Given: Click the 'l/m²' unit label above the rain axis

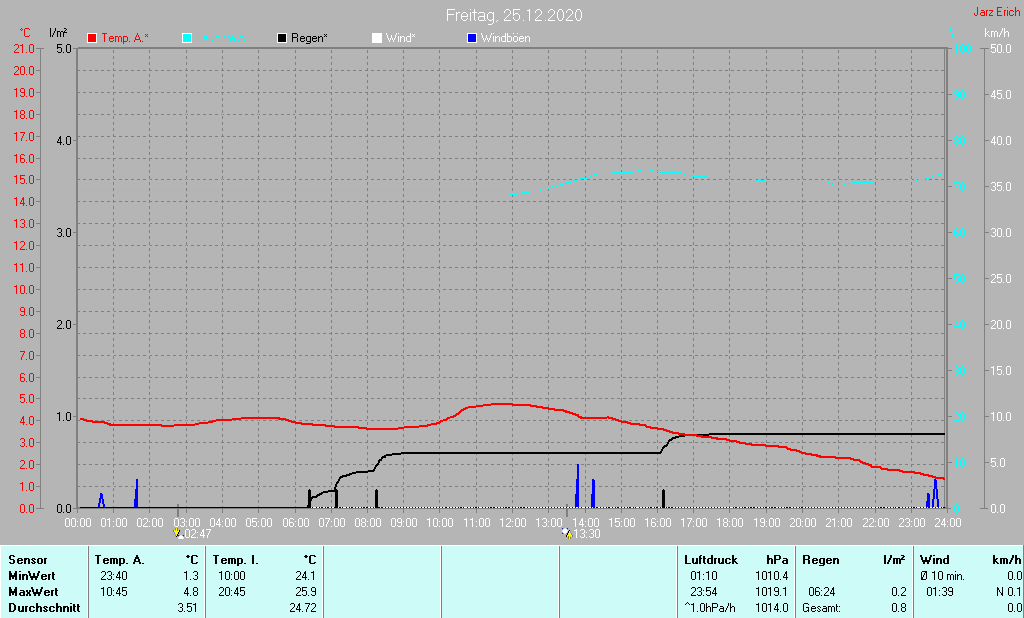Looking at the screenshot, I should pyautogui.click(x=58, y=32).
